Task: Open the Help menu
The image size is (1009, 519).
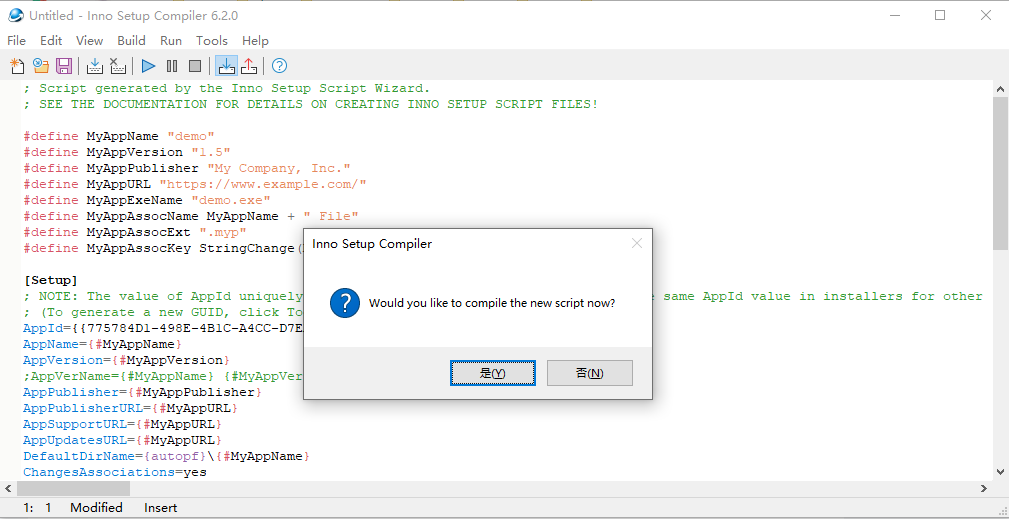Action: tap(255, 41)
